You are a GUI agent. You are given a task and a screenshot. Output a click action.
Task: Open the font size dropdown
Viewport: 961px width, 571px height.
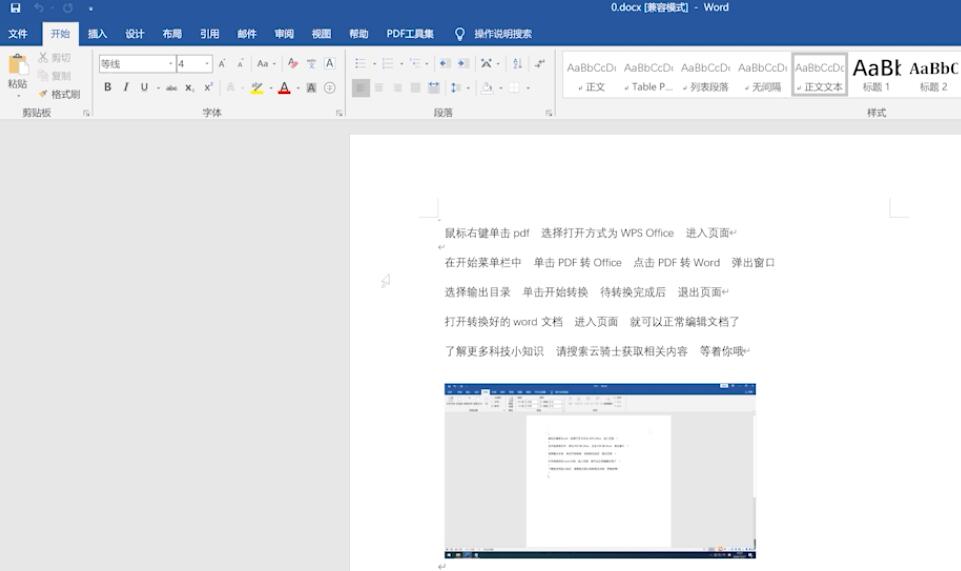pos(207,64)
